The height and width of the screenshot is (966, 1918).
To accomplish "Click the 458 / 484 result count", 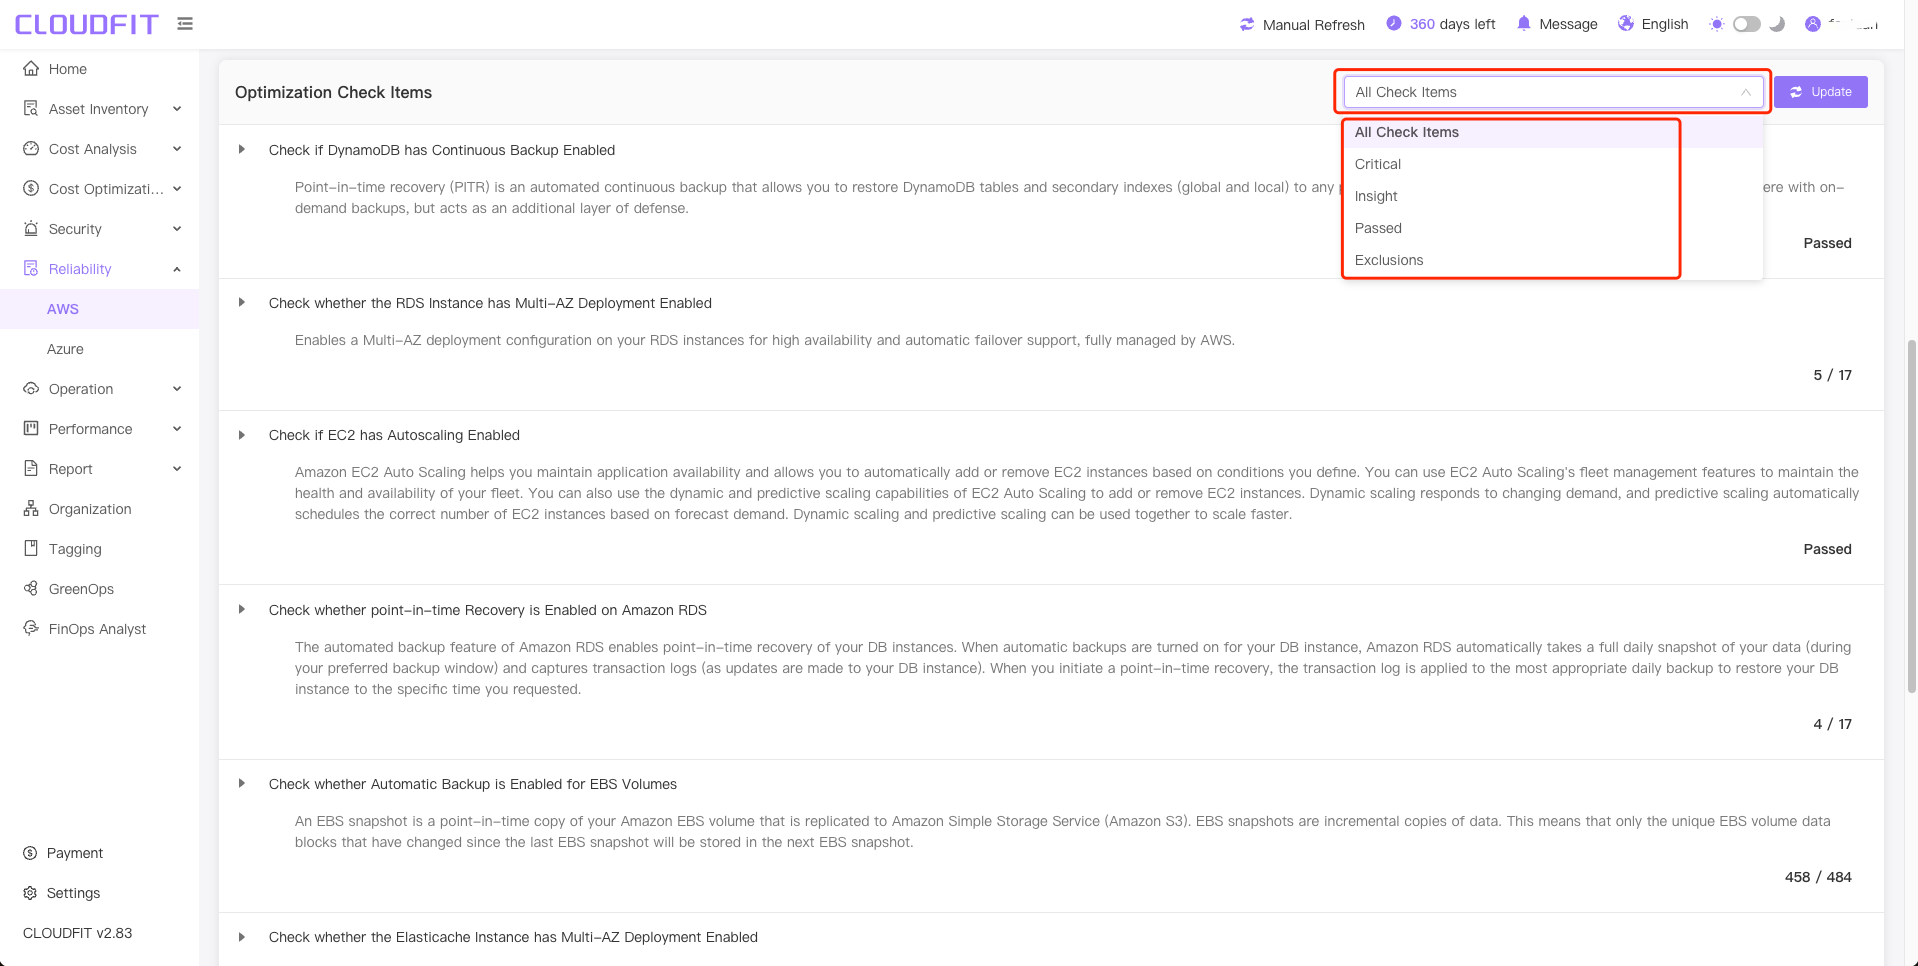I will point(1818,877).
